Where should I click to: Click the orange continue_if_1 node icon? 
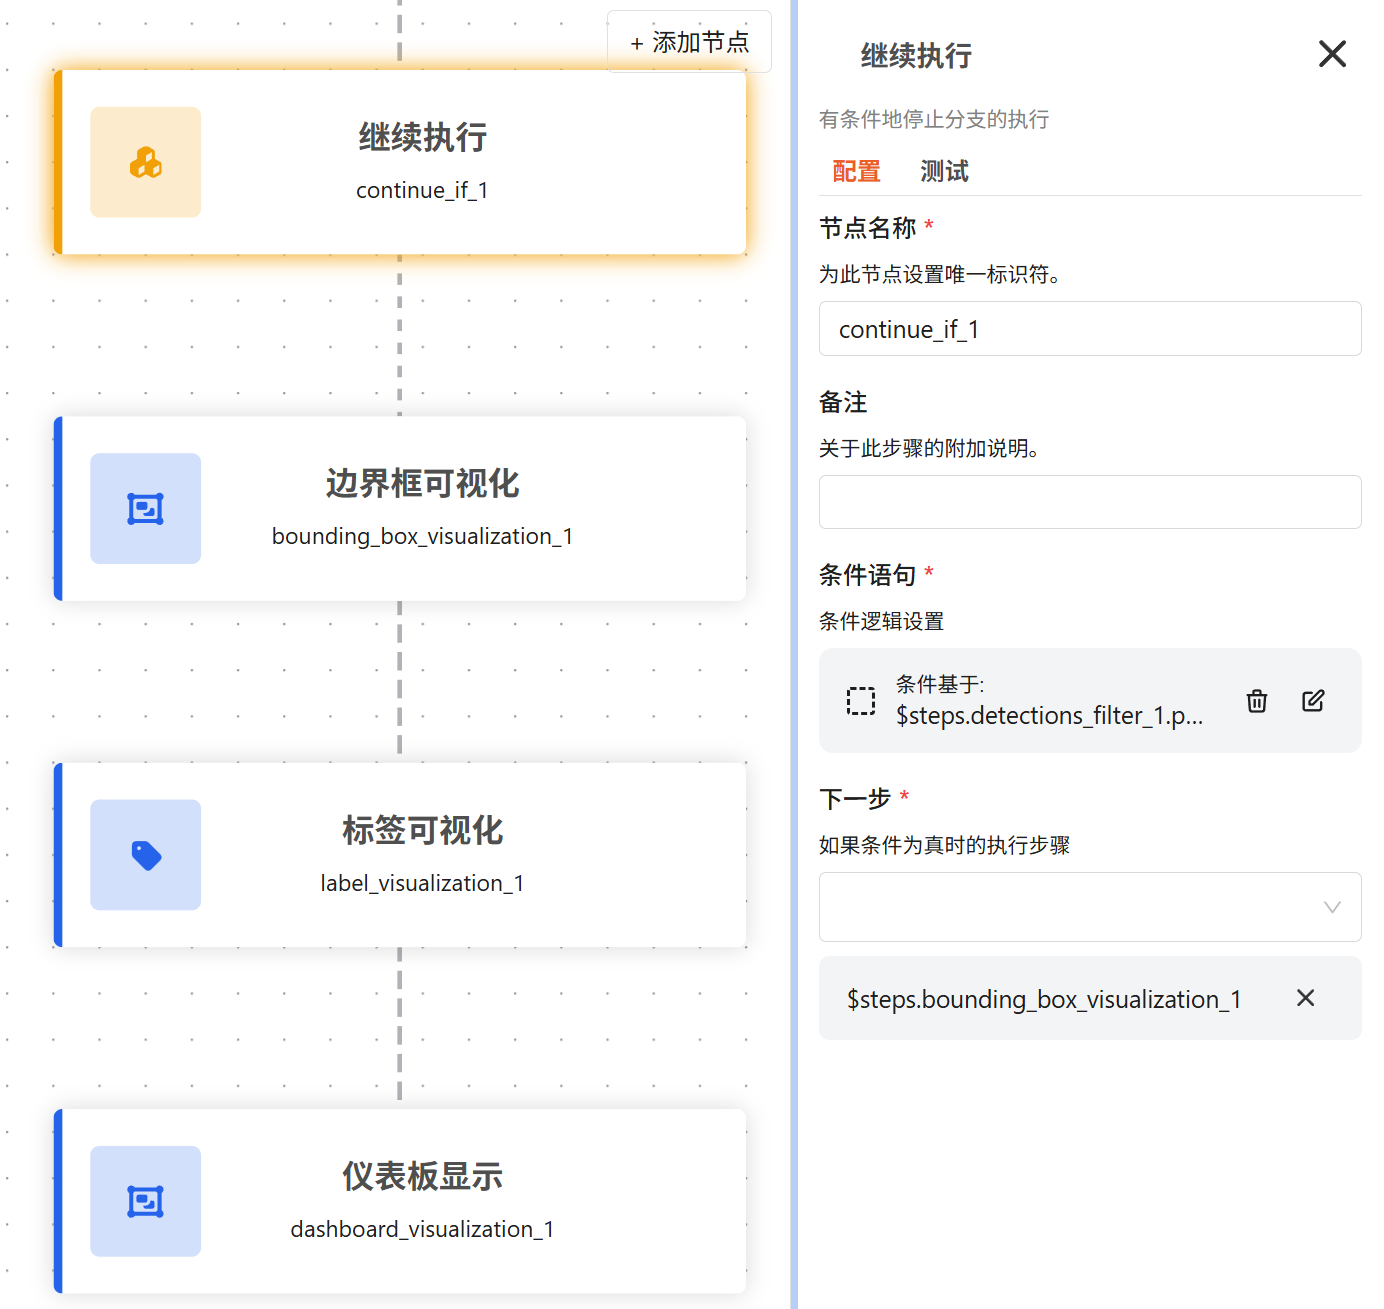pos(145,162)
